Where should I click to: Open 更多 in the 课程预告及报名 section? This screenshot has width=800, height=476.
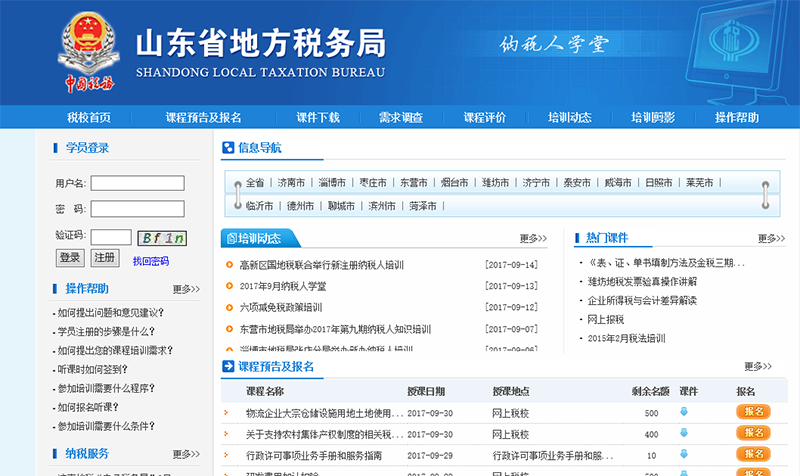(758, 366)
